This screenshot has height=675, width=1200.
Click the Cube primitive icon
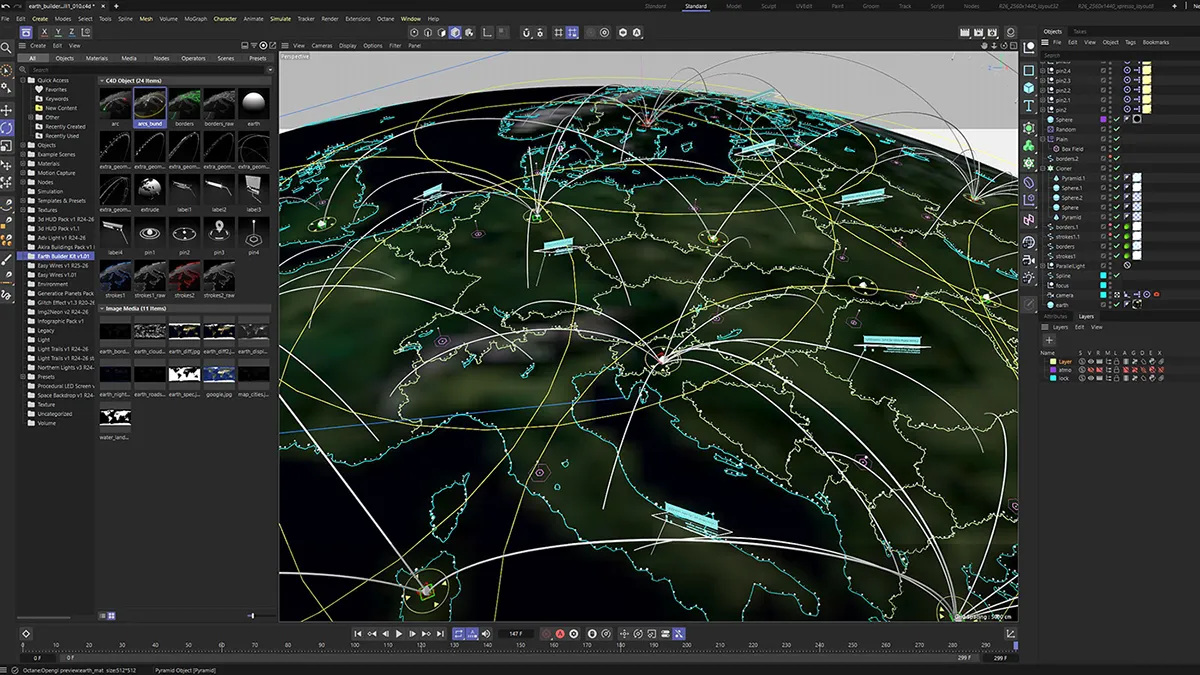tap(1029, 87)
